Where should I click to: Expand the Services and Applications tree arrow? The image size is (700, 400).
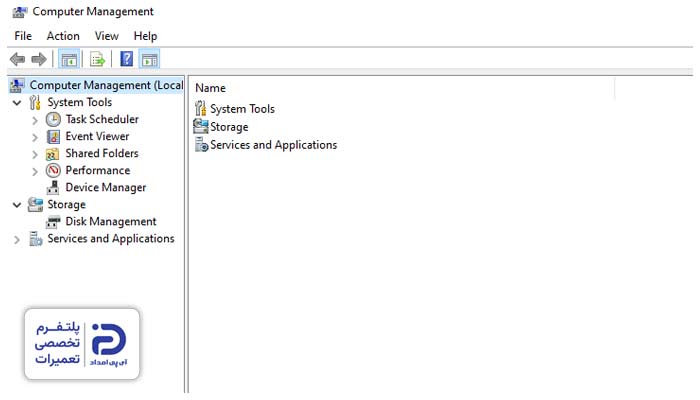pos(16,240)
